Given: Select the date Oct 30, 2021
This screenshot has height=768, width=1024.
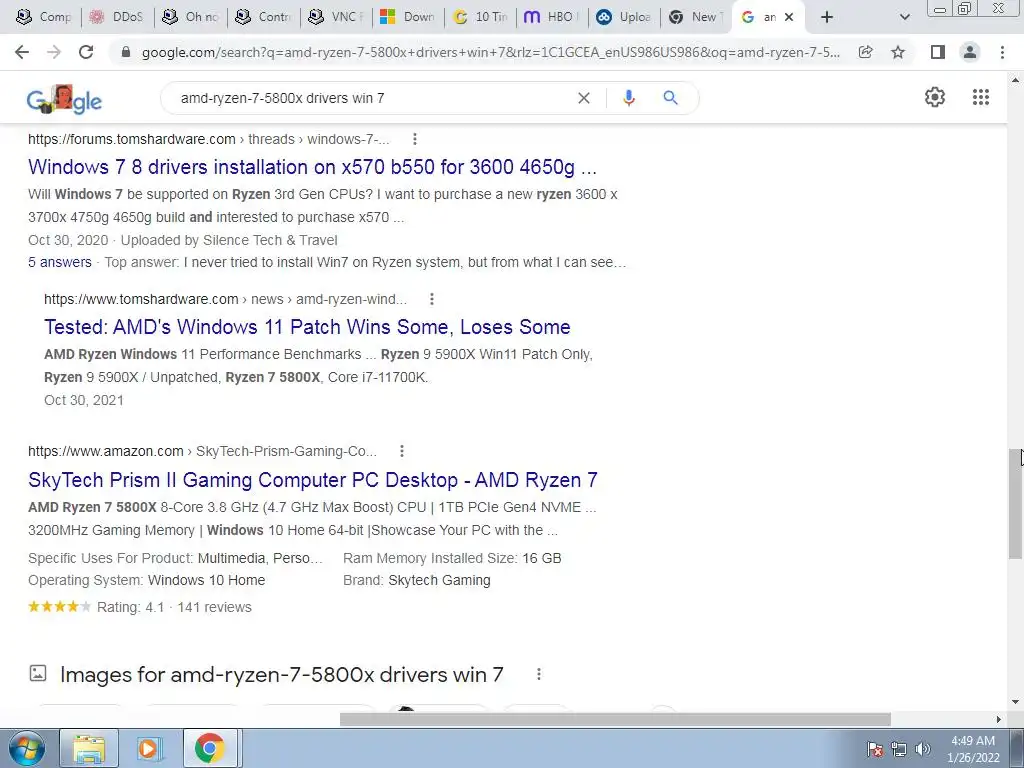Looking at the screenshot, I should click(84, 400).
